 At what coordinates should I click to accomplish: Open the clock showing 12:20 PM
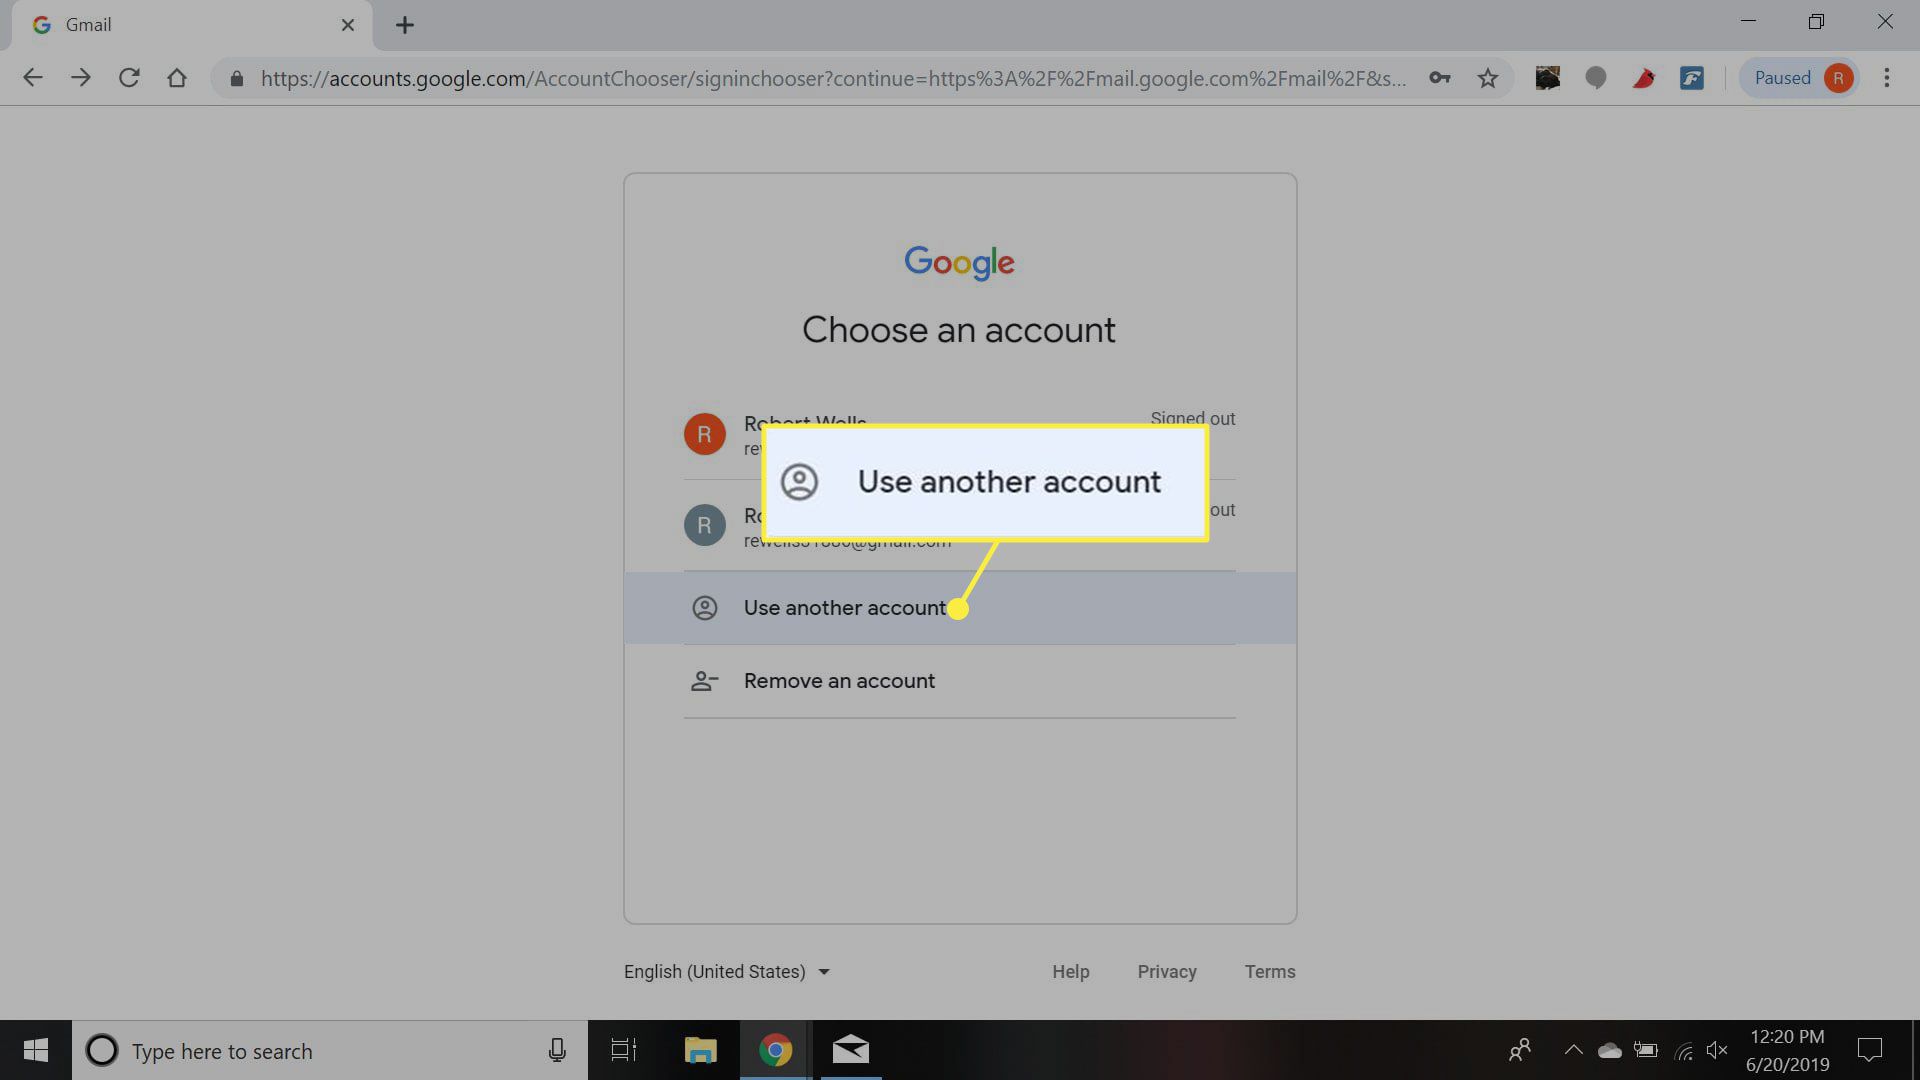(x=1788, y=1050)
